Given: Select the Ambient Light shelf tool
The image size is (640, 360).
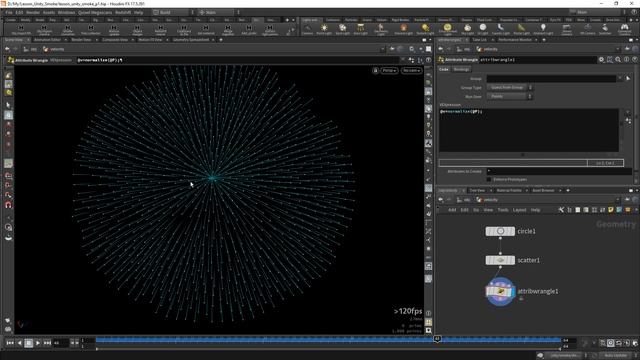Looking at the screenshot, I should click(x=543, y=29).
